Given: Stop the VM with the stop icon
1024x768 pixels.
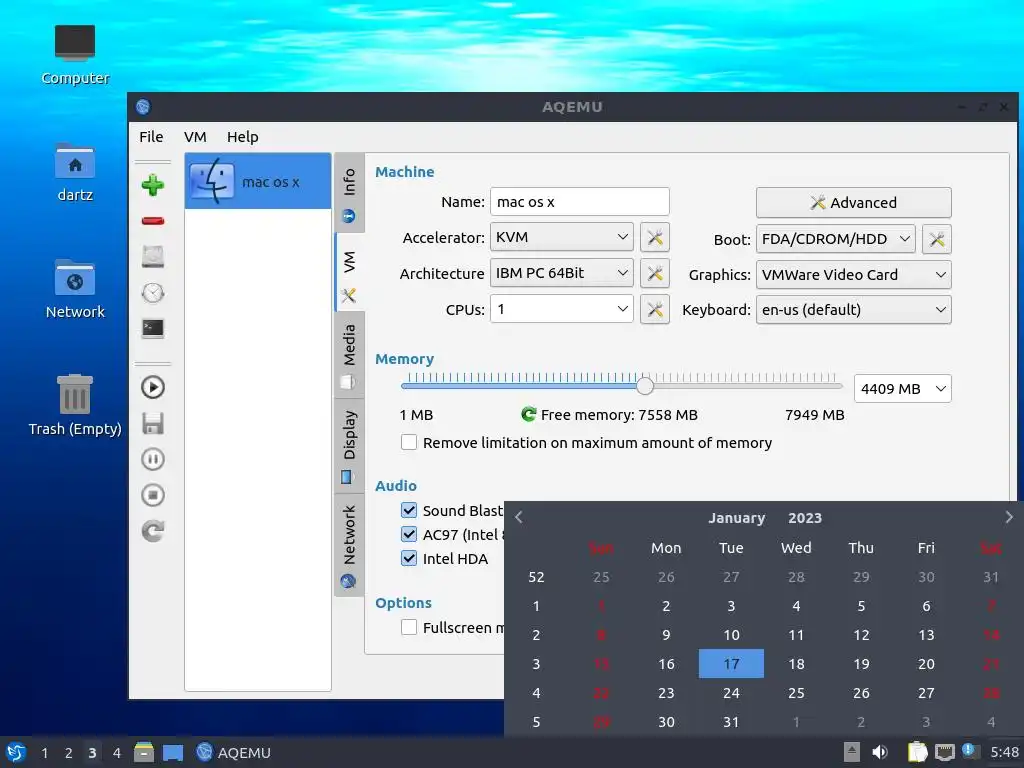Looking at the screenshot, I should 153,495.
